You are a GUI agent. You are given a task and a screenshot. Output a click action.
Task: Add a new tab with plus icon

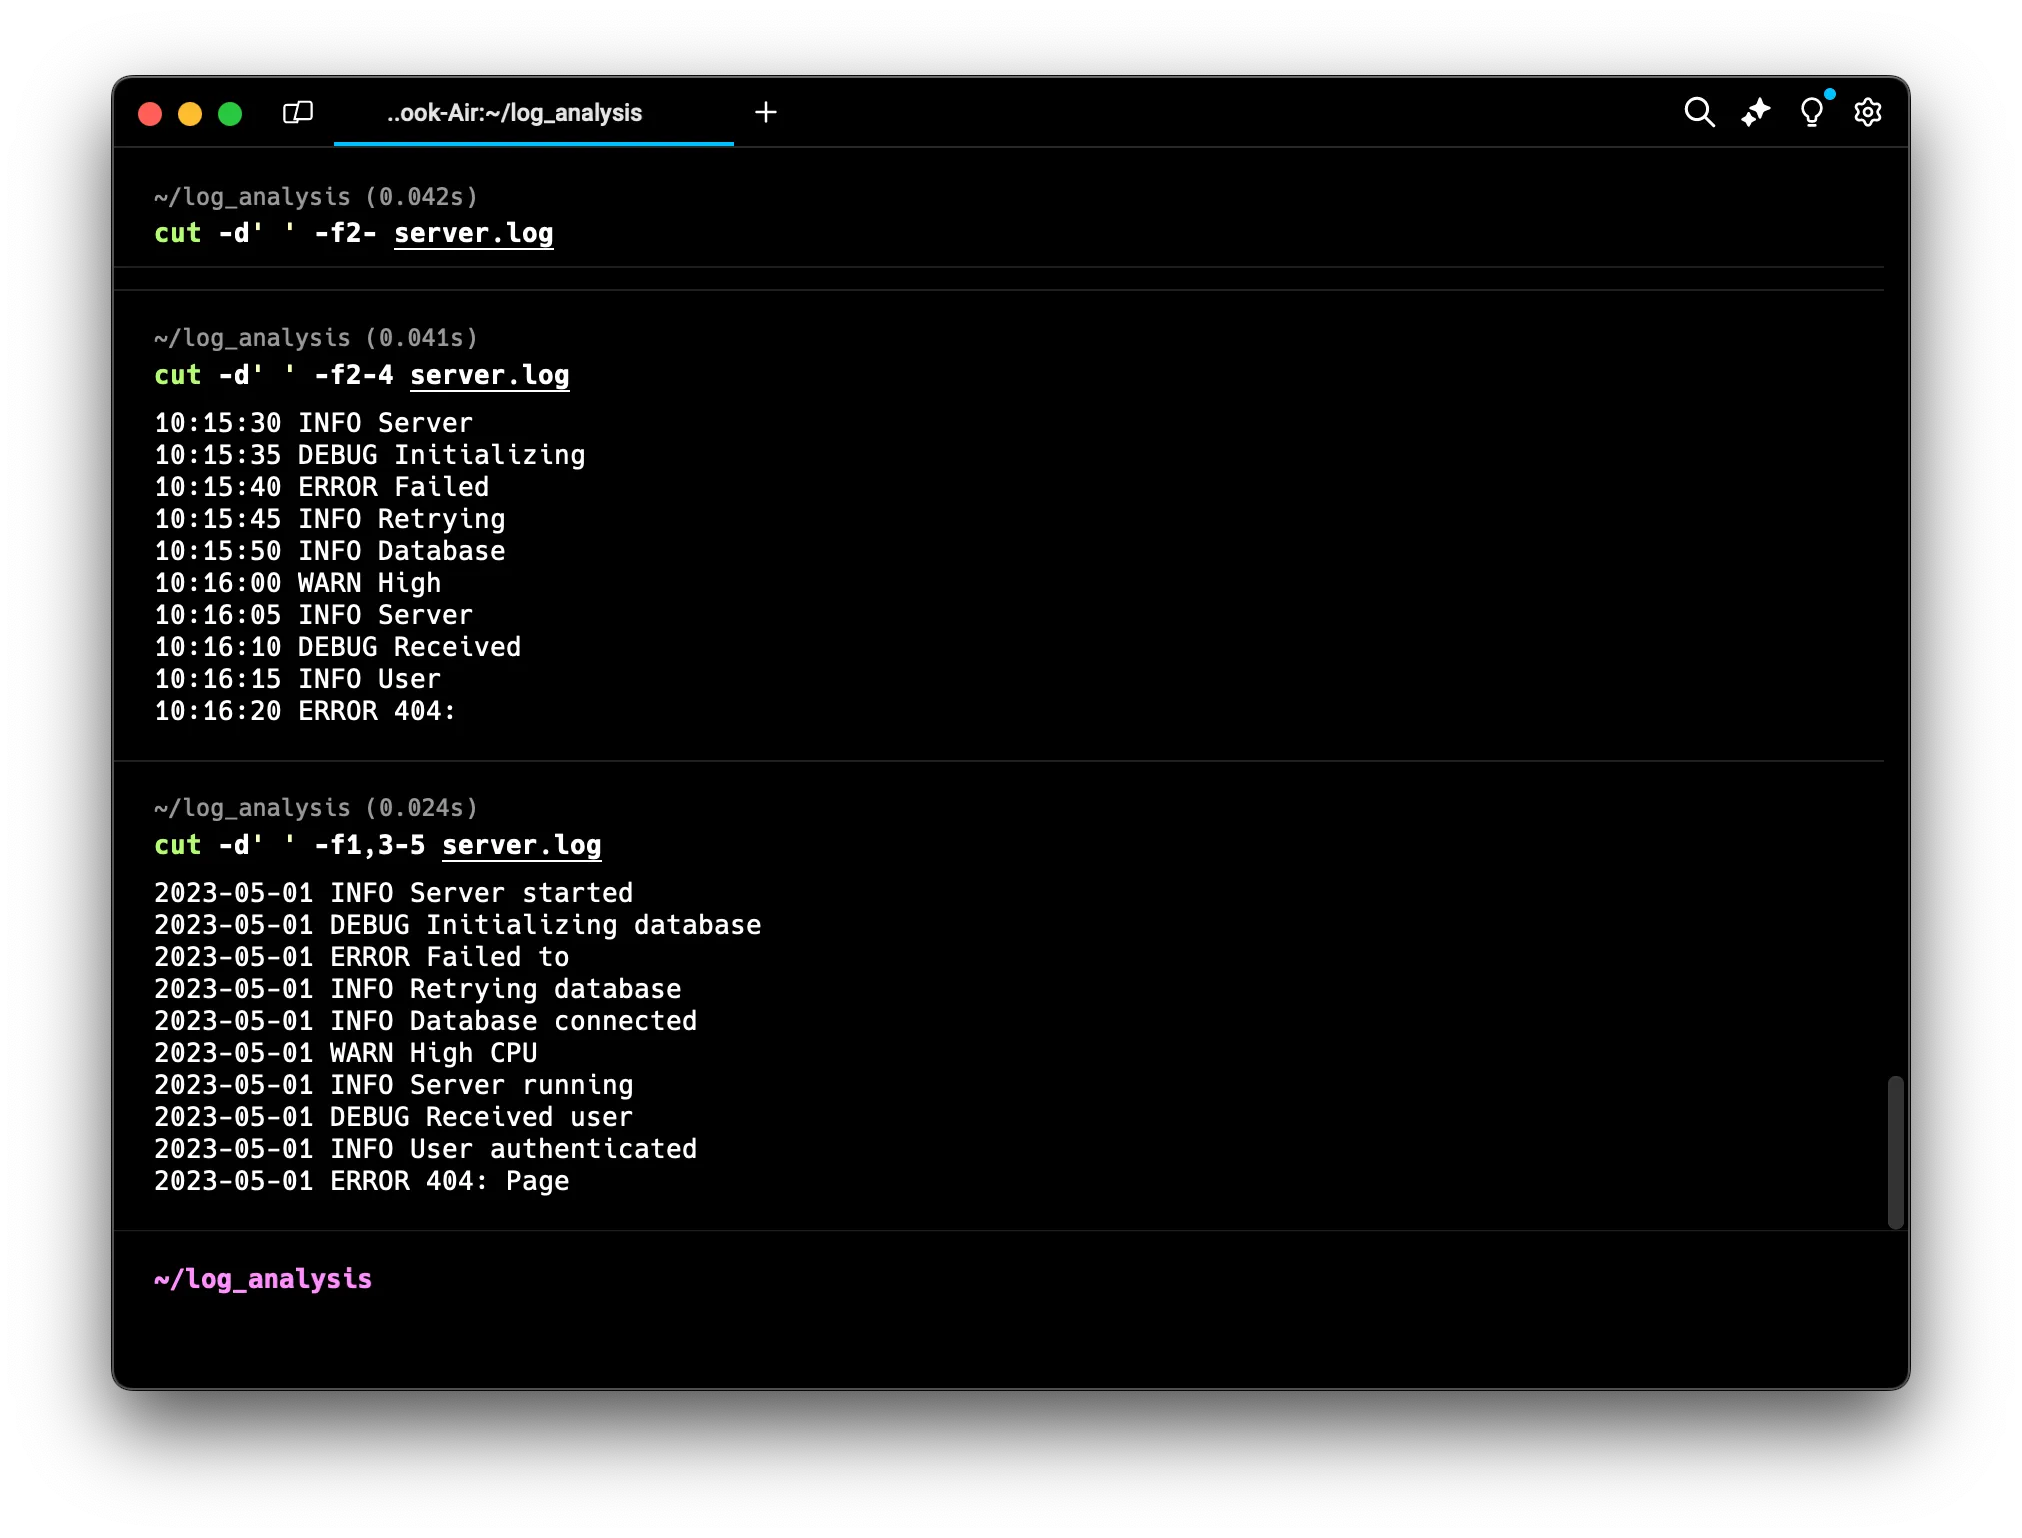(x=766, y=112)
